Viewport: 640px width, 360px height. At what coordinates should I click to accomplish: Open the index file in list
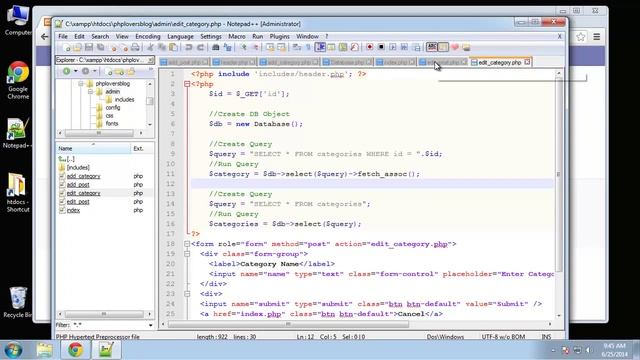(73, 210)
